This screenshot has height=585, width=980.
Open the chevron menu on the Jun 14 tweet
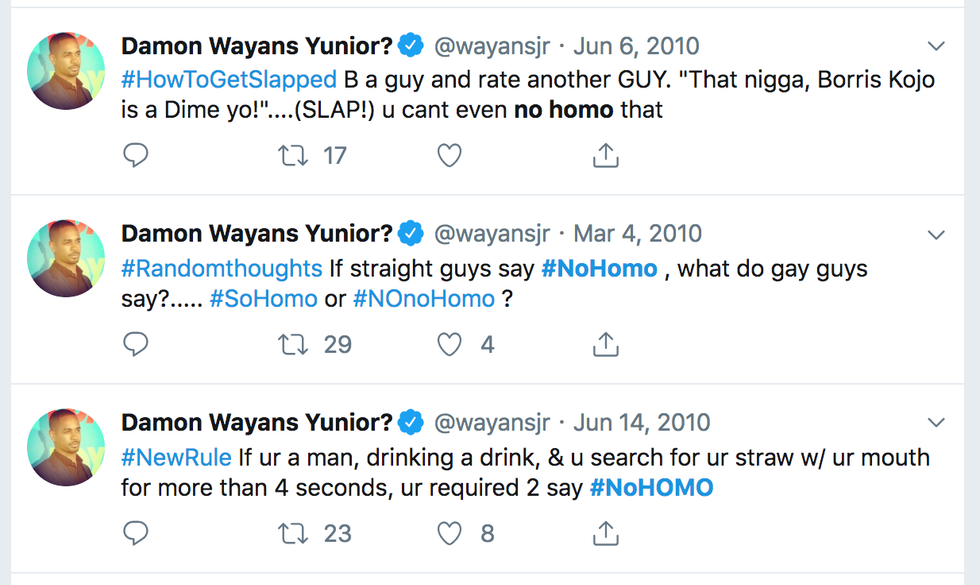pos(937,423)
